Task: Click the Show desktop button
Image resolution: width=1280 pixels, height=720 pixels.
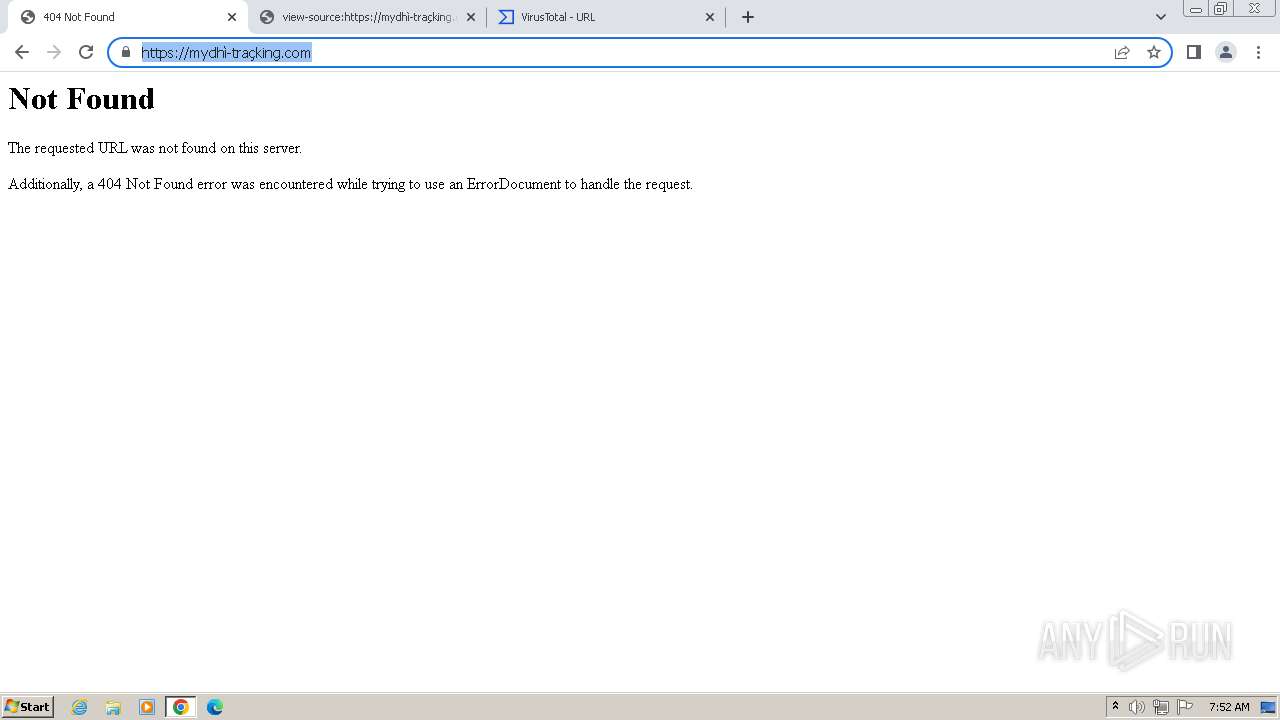Action: coord(1269,707)
